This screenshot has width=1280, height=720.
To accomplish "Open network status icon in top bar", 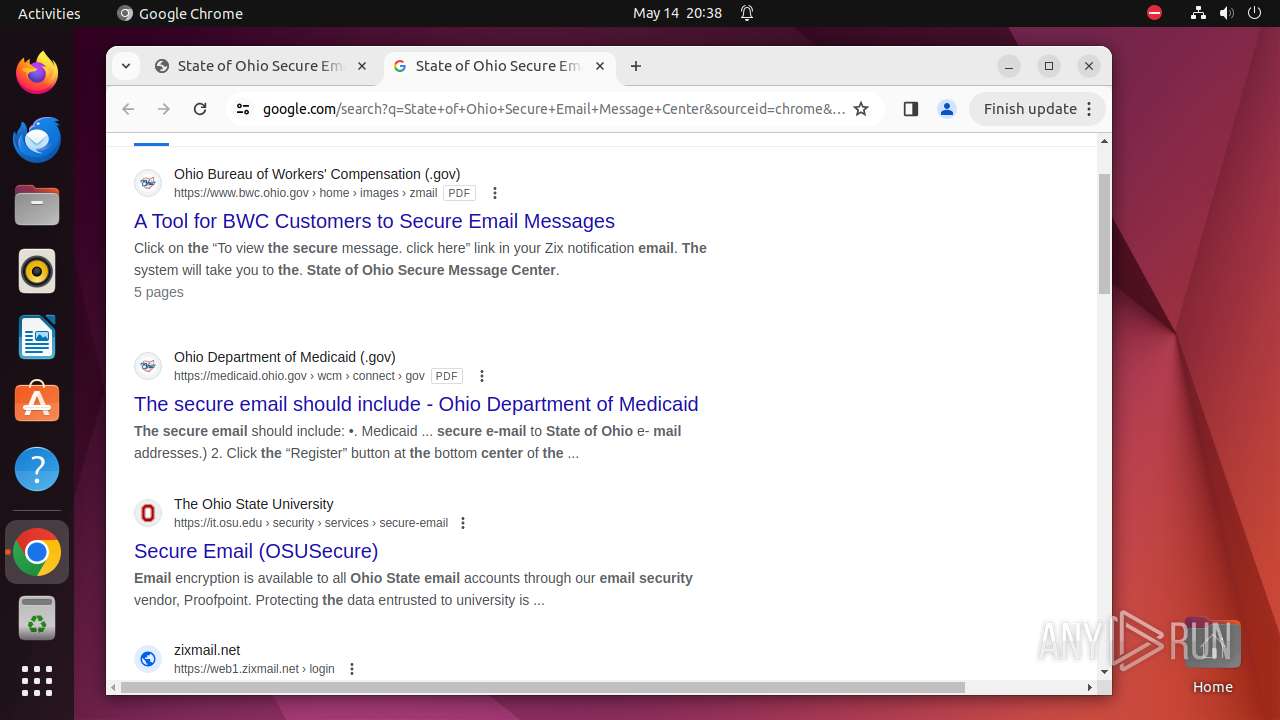I will point(1198,13).
